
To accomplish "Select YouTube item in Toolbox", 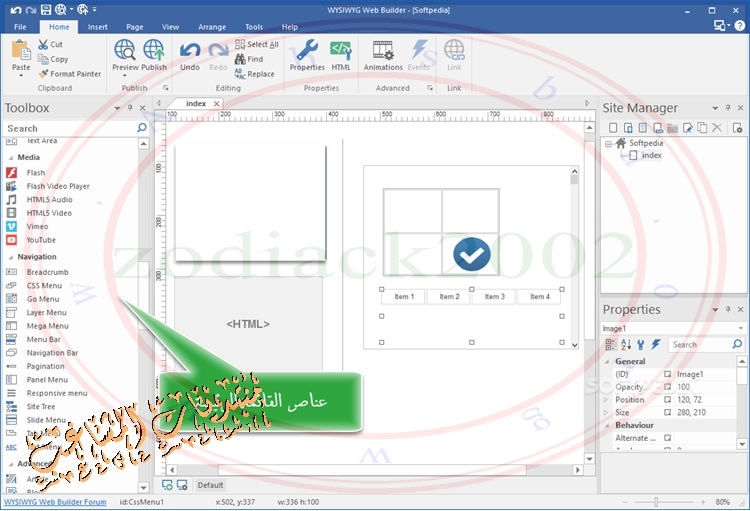I will (x=41, y=240).
